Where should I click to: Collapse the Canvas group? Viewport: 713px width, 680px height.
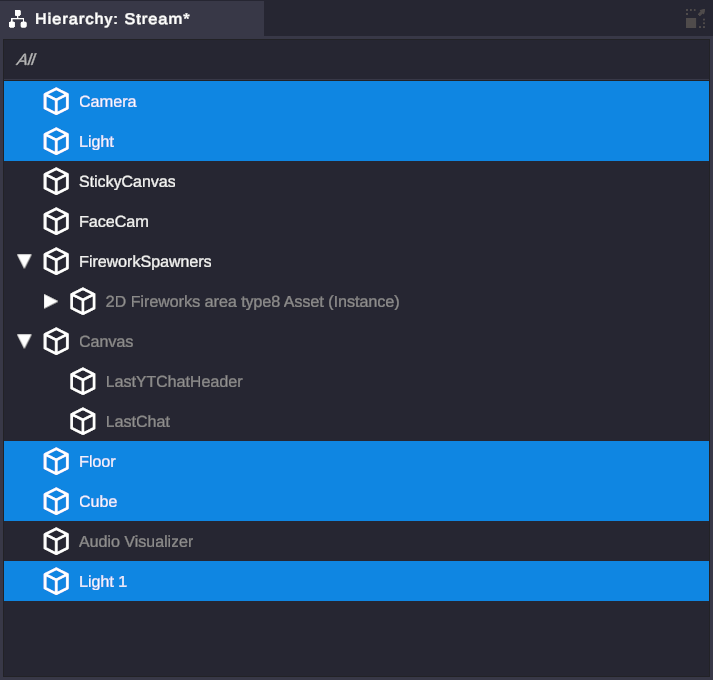pos(25,341)
